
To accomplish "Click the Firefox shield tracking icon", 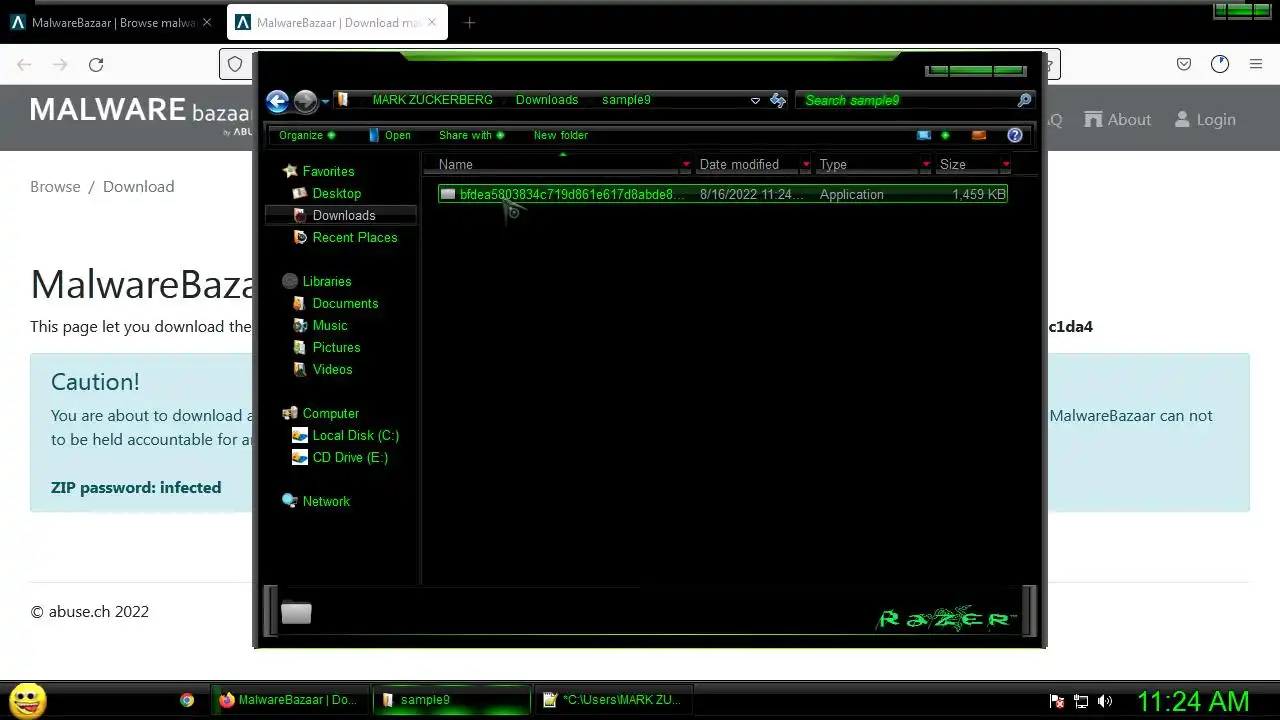I will pos(235,64).
